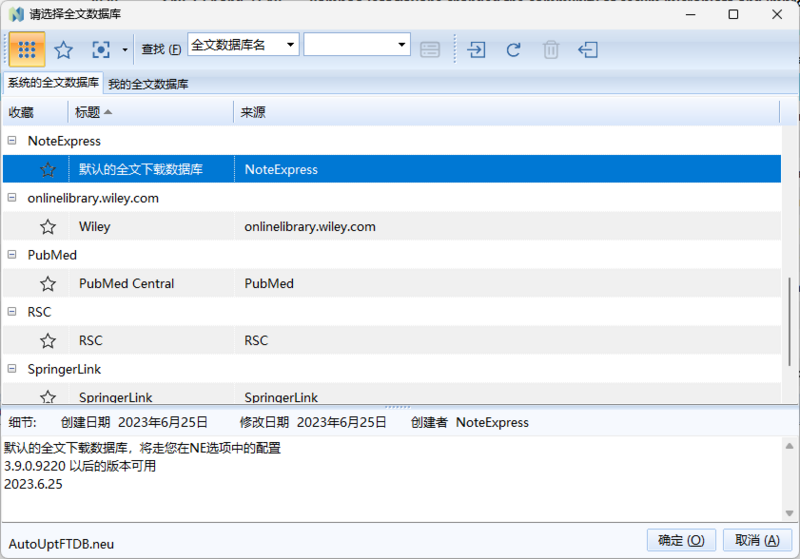Open the 全文数据库名 search field dropdown
The width and height of the screenshot is (800, 559).
tap(290, 45)
